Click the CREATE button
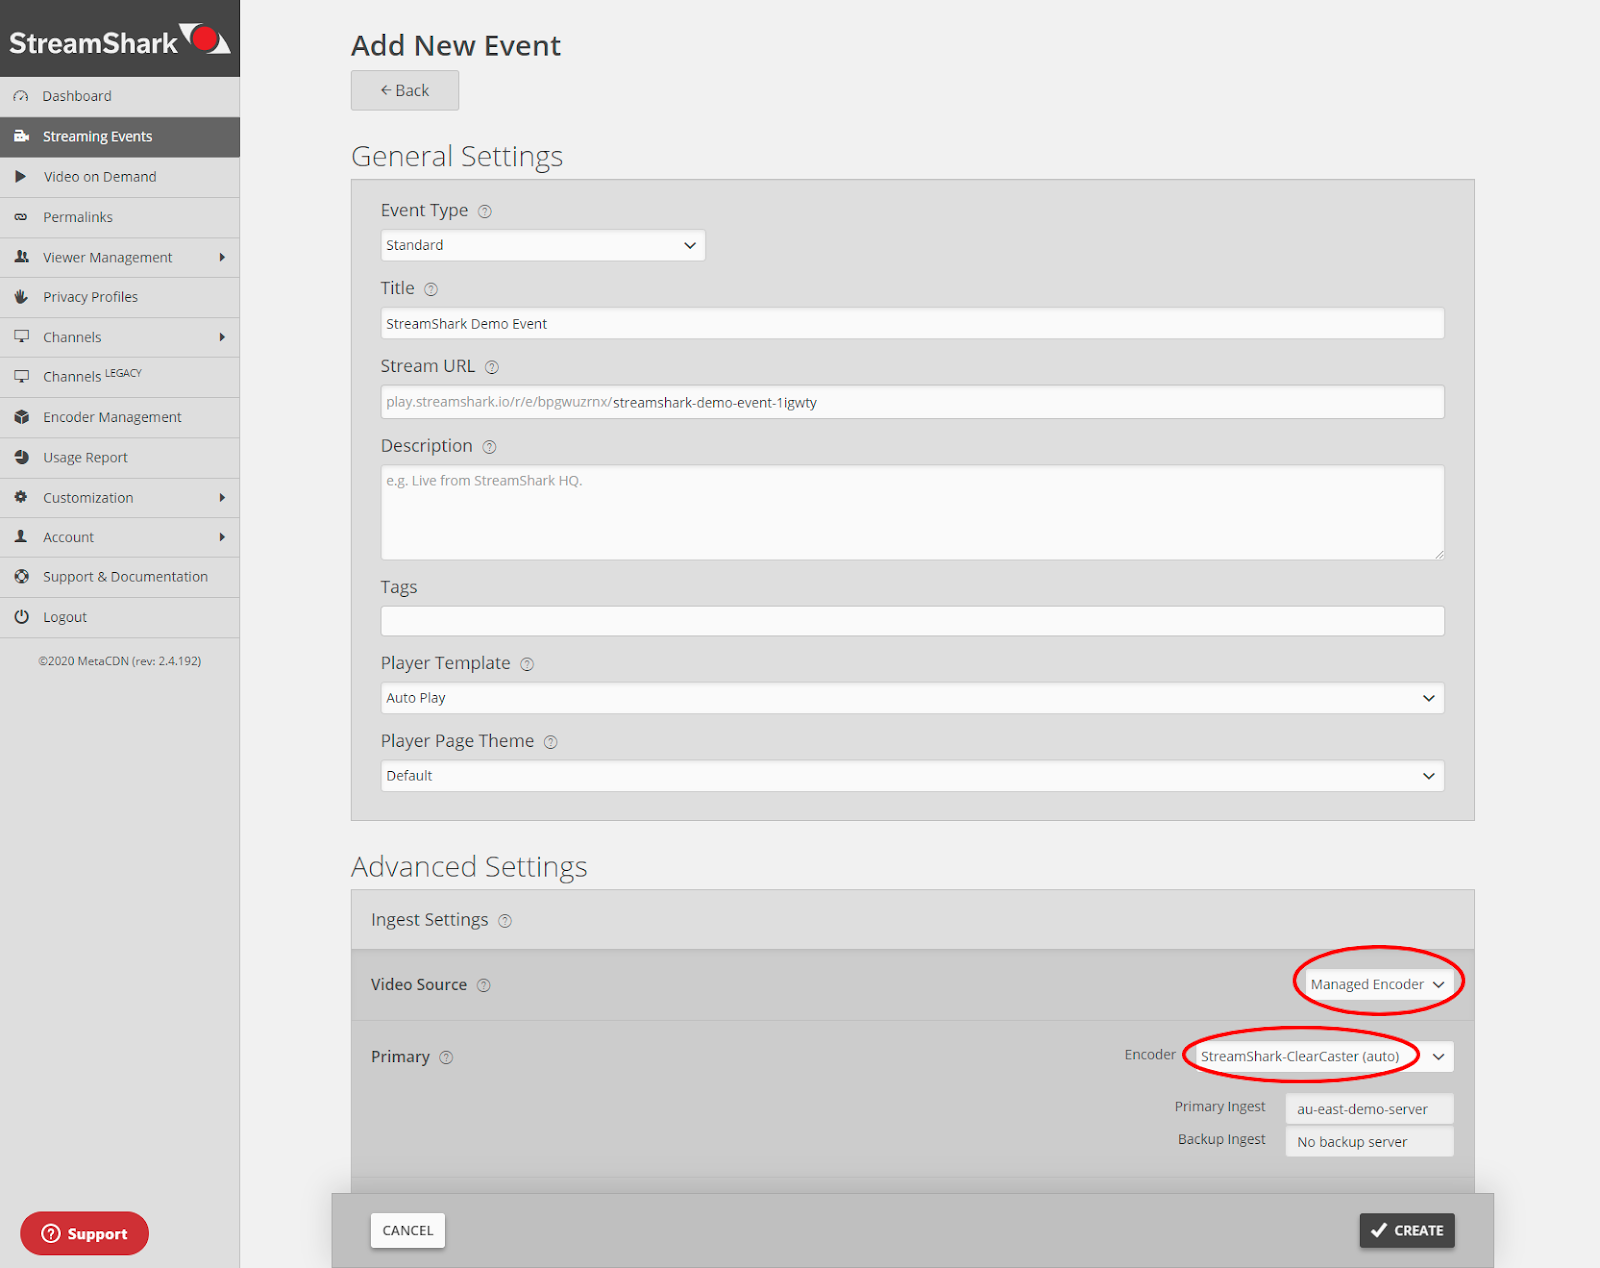Image resolution: width=1600 pixels, height=1268 pixels. pyautogui.click(x=1407, y=1230)
